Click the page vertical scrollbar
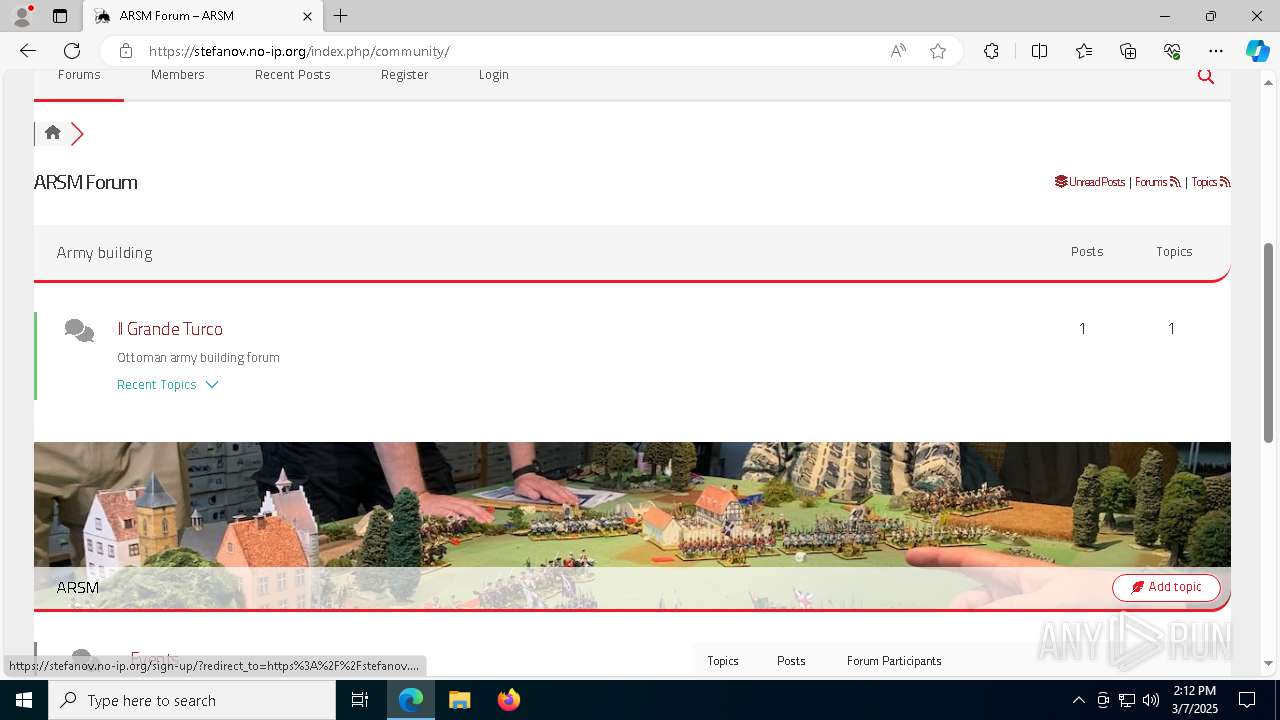Image resolution: width=1280 pixels, height=720 pixels. [x=1269, y=342]
